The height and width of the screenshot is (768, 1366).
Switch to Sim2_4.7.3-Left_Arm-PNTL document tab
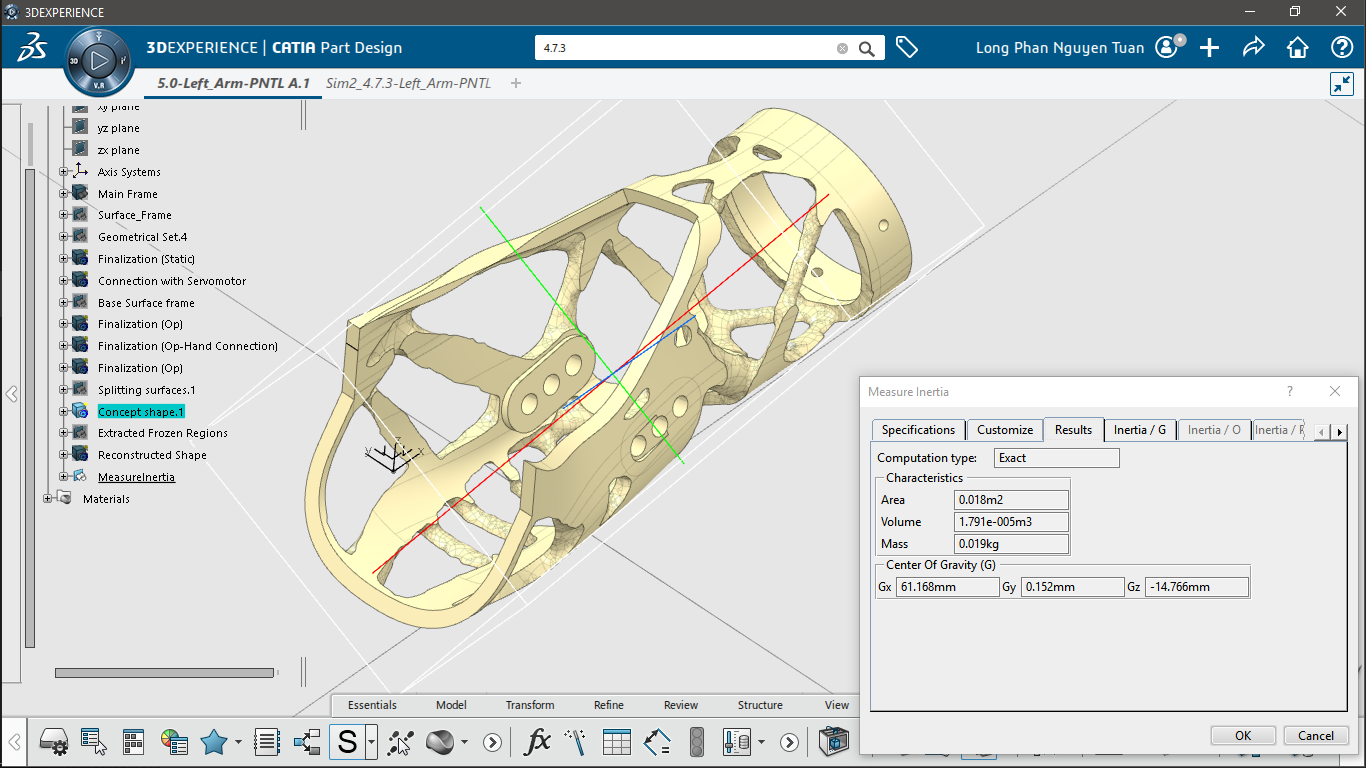408,83
